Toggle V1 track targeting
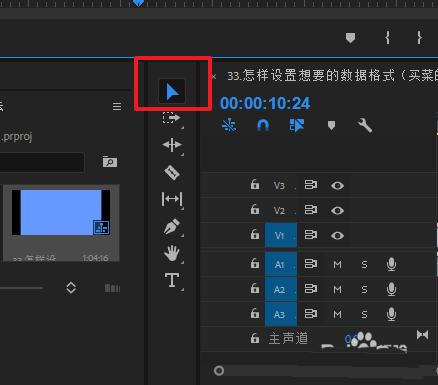The image size is (438, 385). (x=281, y=235)
